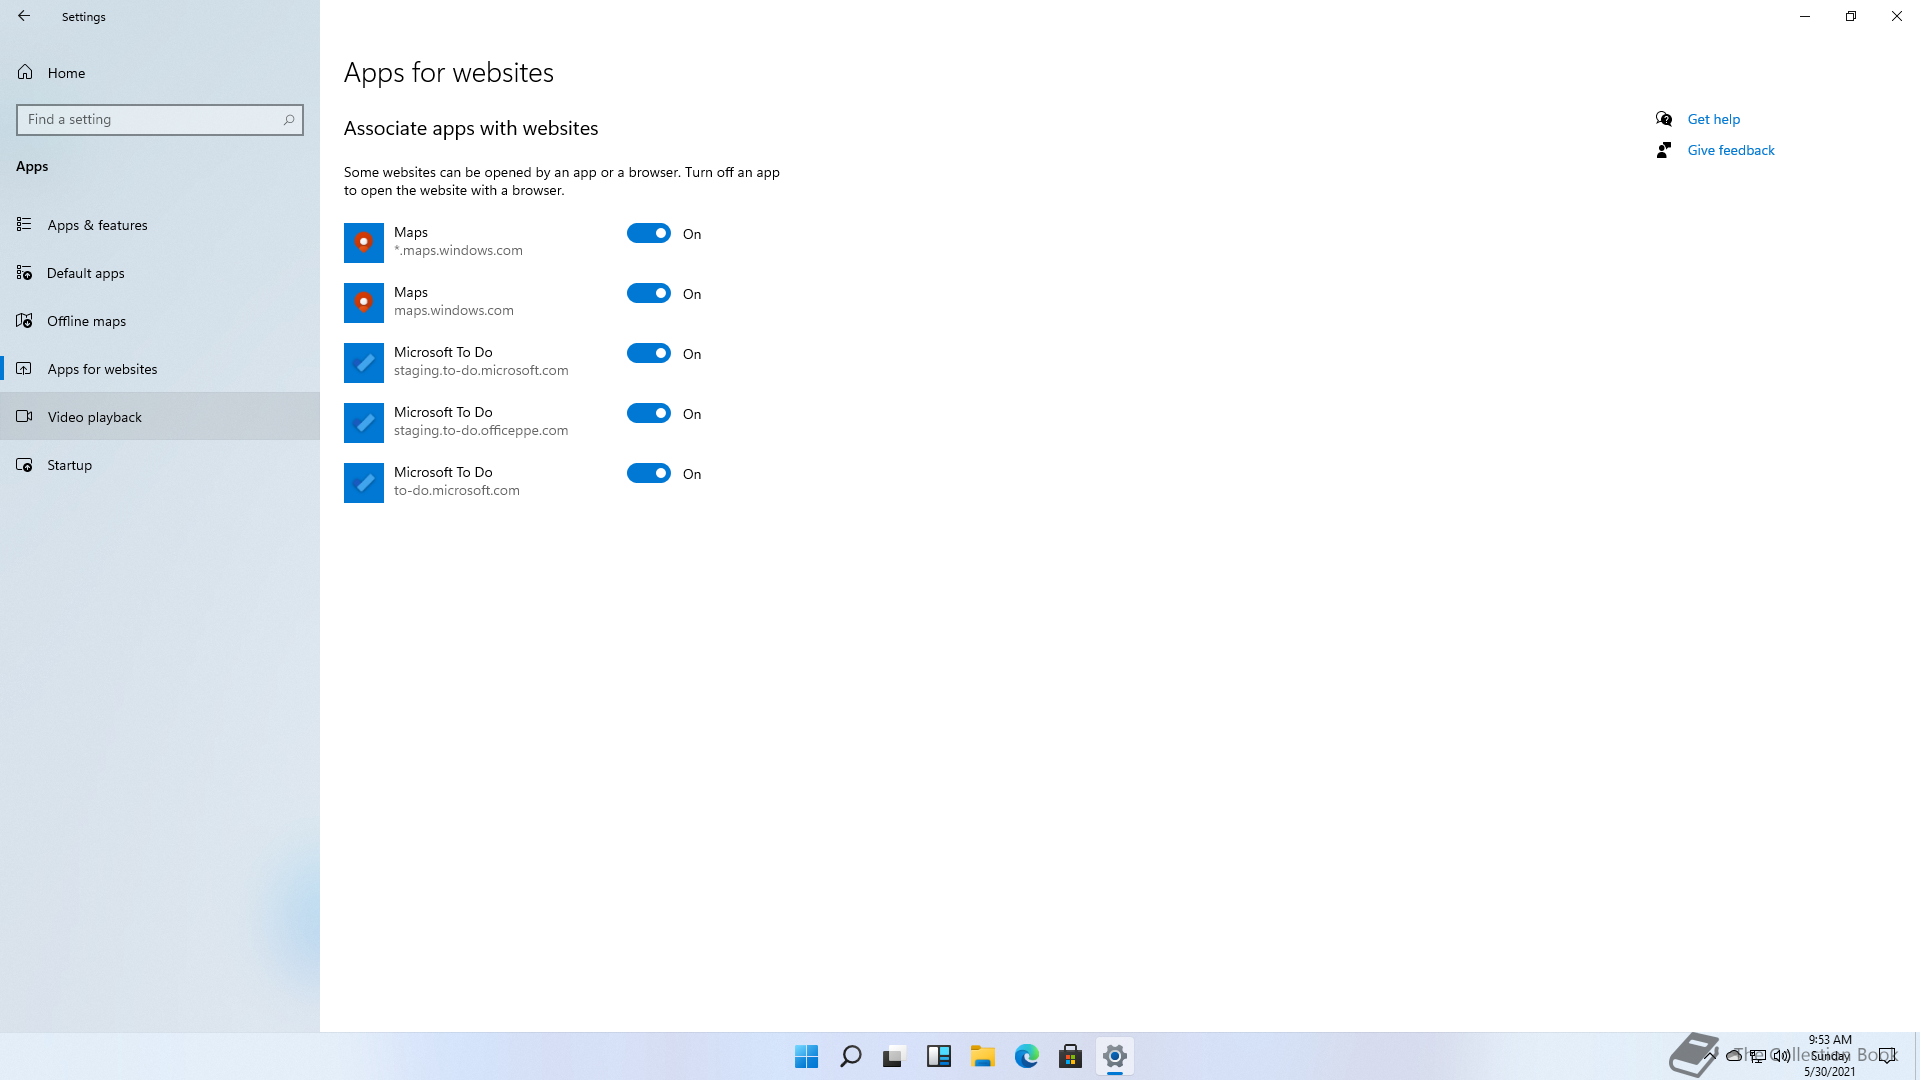This screenshot has height=1080, width=1920.
Task: Click the *.maps.windows.com domain text
Action: tap(458, 250)
